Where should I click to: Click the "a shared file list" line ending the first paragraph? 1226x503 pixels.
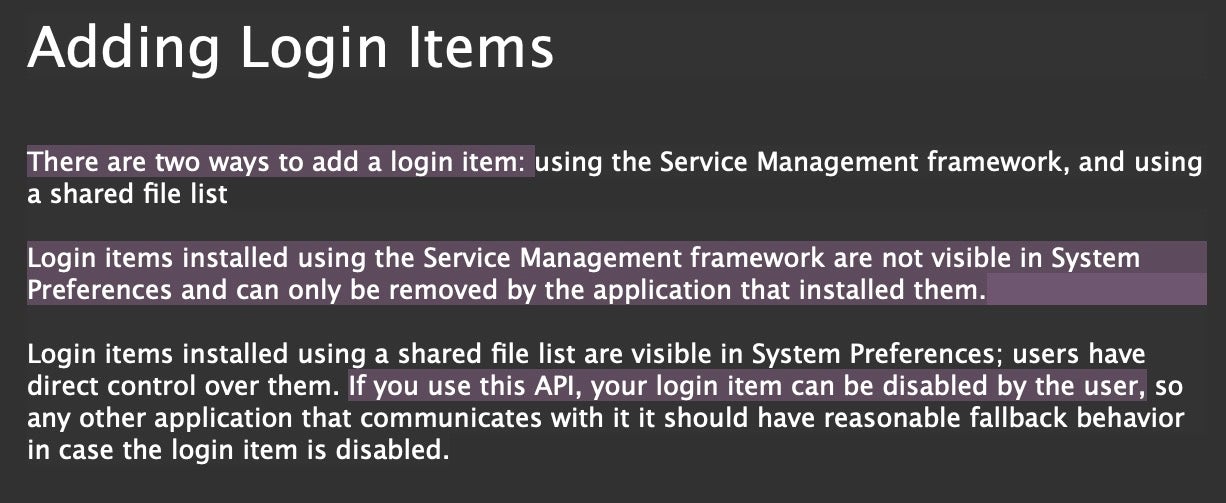pos(127,193)
